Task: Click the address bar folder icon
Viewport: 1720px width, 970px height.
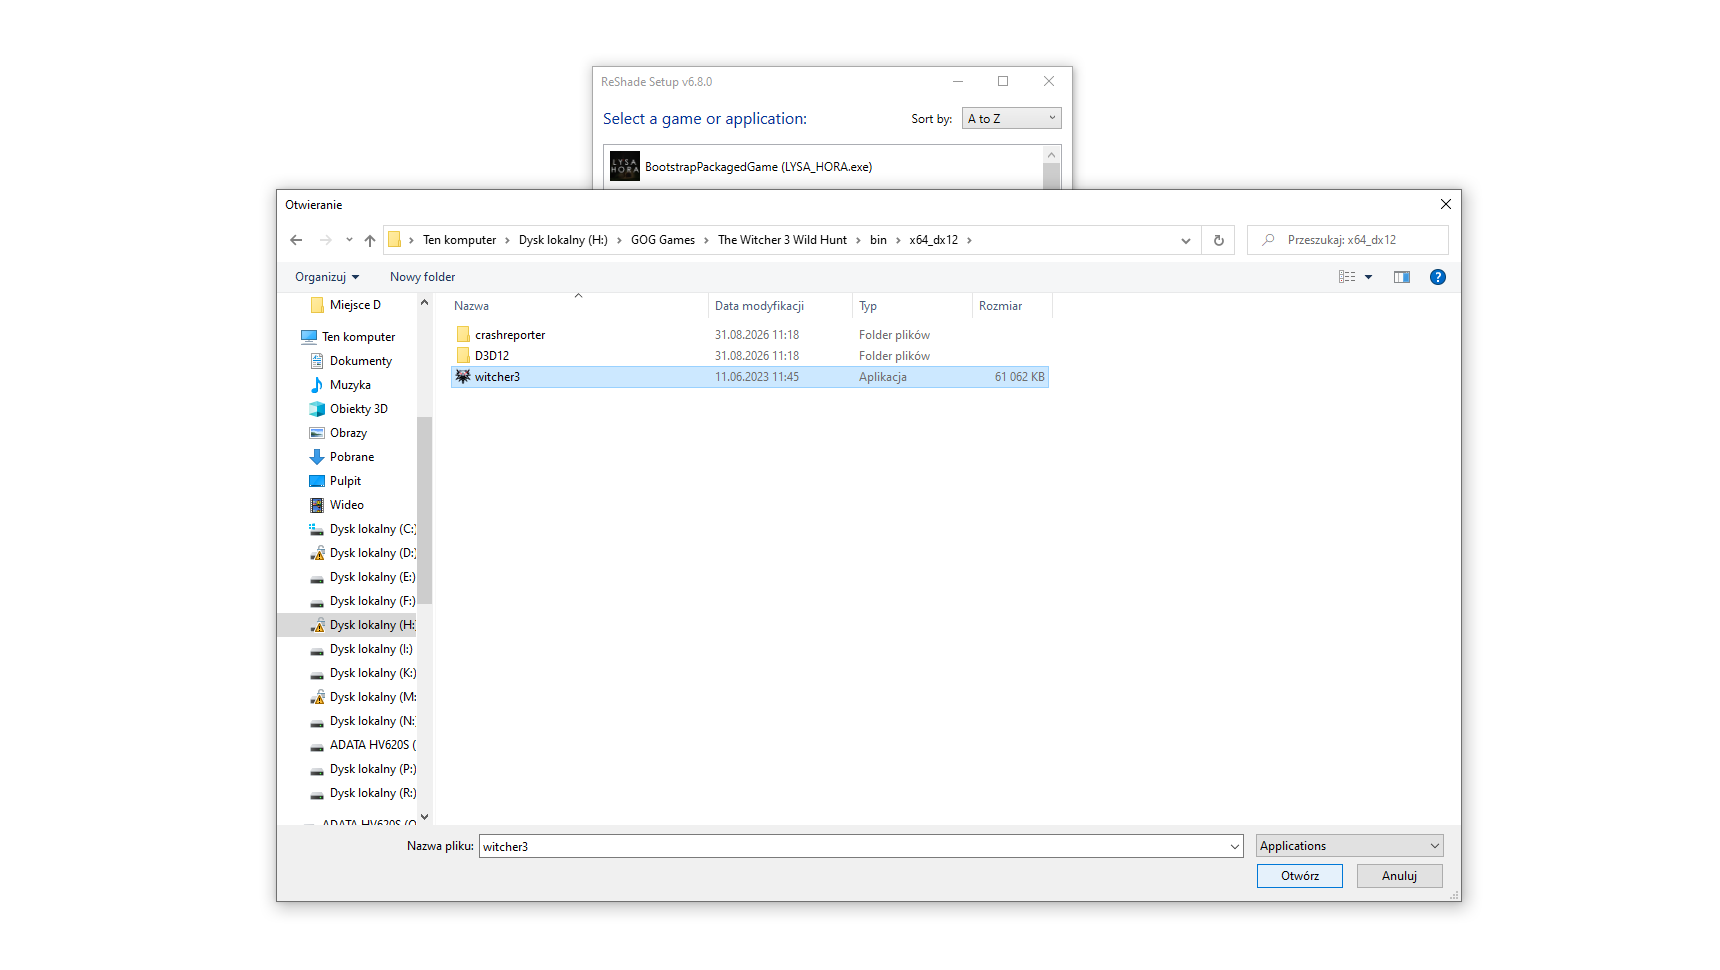Action: pyautogui.click(x=394, y=240)
